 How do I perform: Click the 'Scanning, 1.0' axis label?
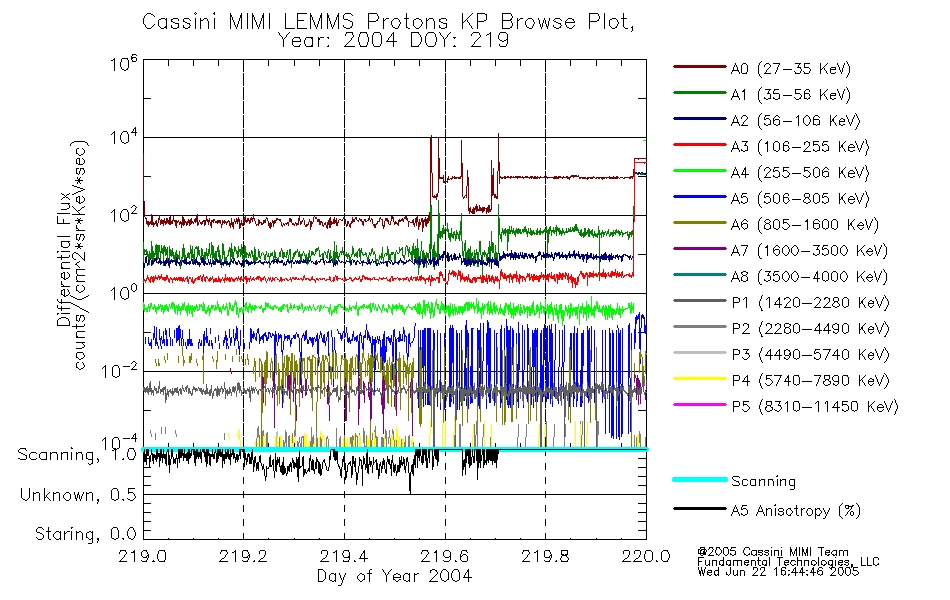77,455
